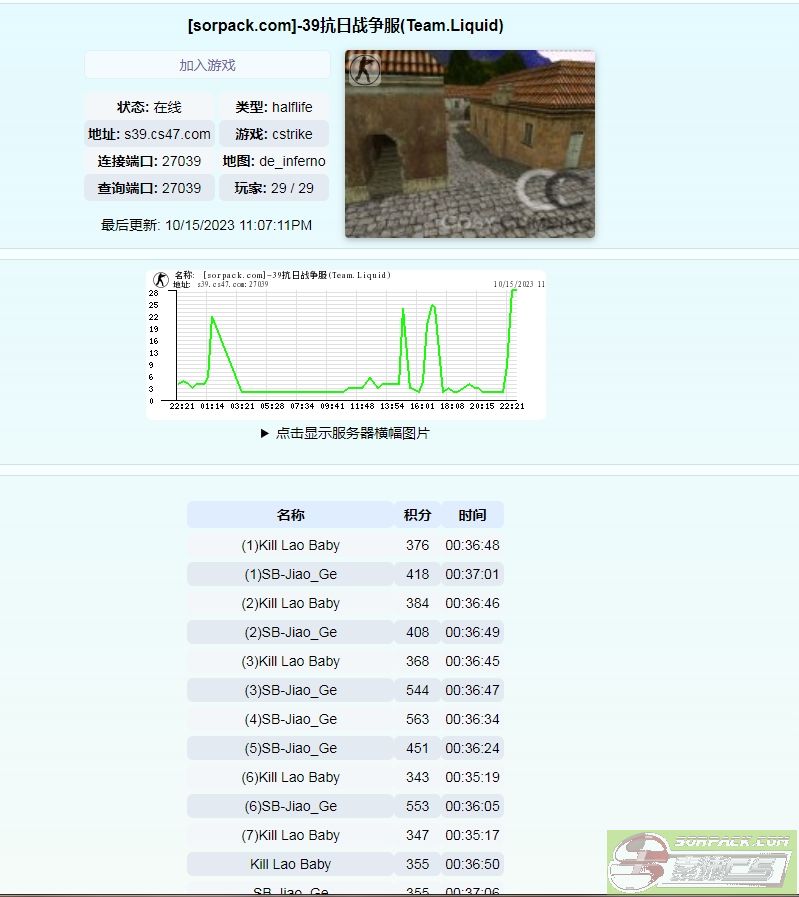Viewport: 799px width, 897px height.
Task: Select player row (1)Kill Lao Baby
Action: coord(290,545)
